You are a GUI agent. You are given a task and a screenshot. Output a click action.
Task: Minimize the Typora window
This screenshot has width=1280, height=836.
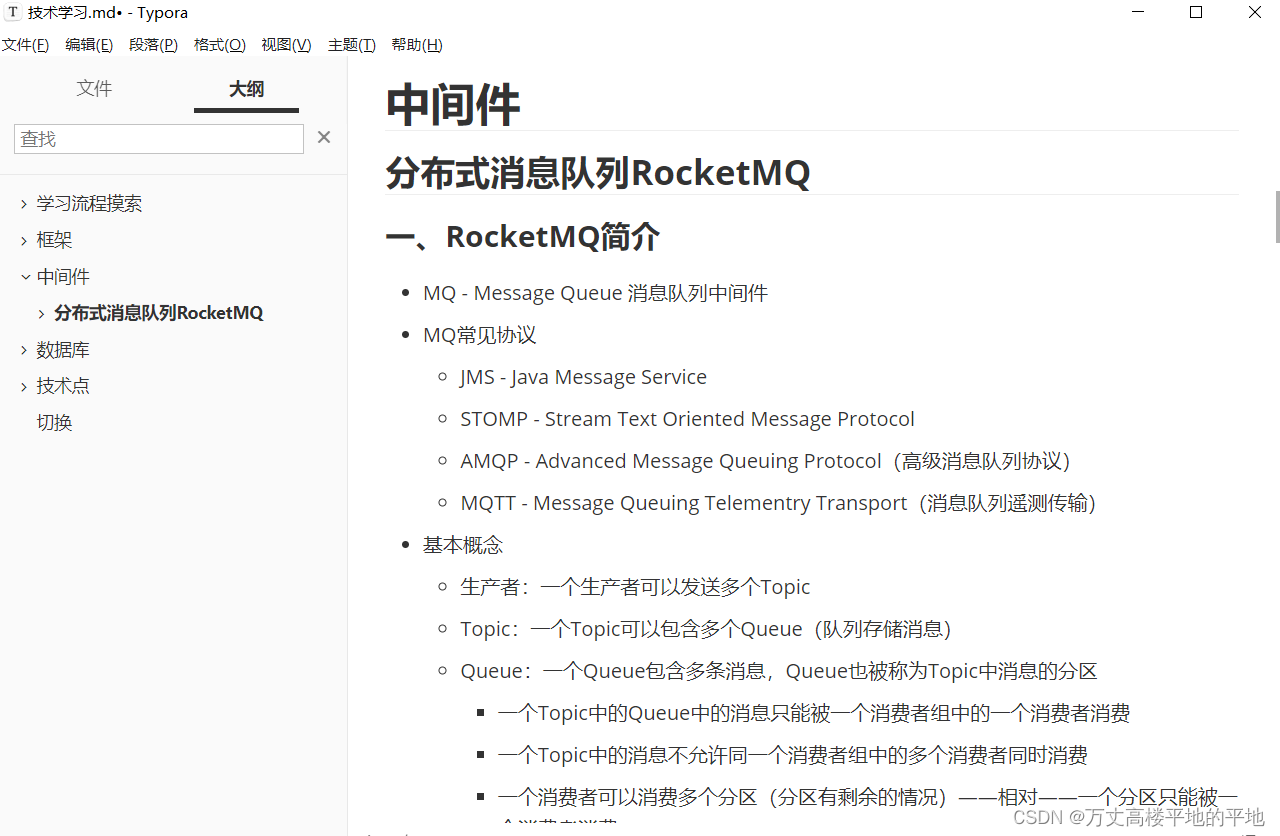[1138, 13]
